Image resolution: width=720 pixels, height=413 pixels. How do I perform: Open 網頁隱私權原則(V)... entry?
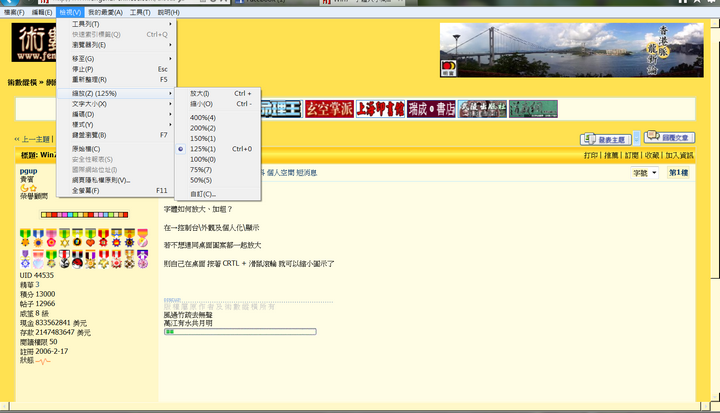pyautogui.click(x=116, y=180)
